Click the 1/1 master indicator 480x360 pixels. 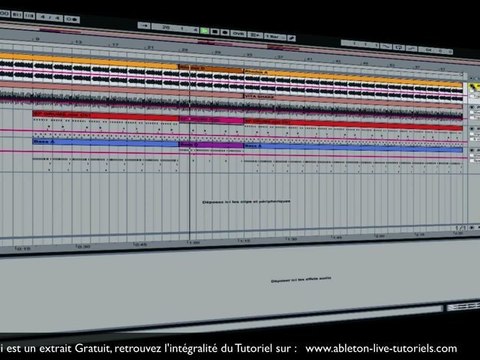[x=460, y=228]
